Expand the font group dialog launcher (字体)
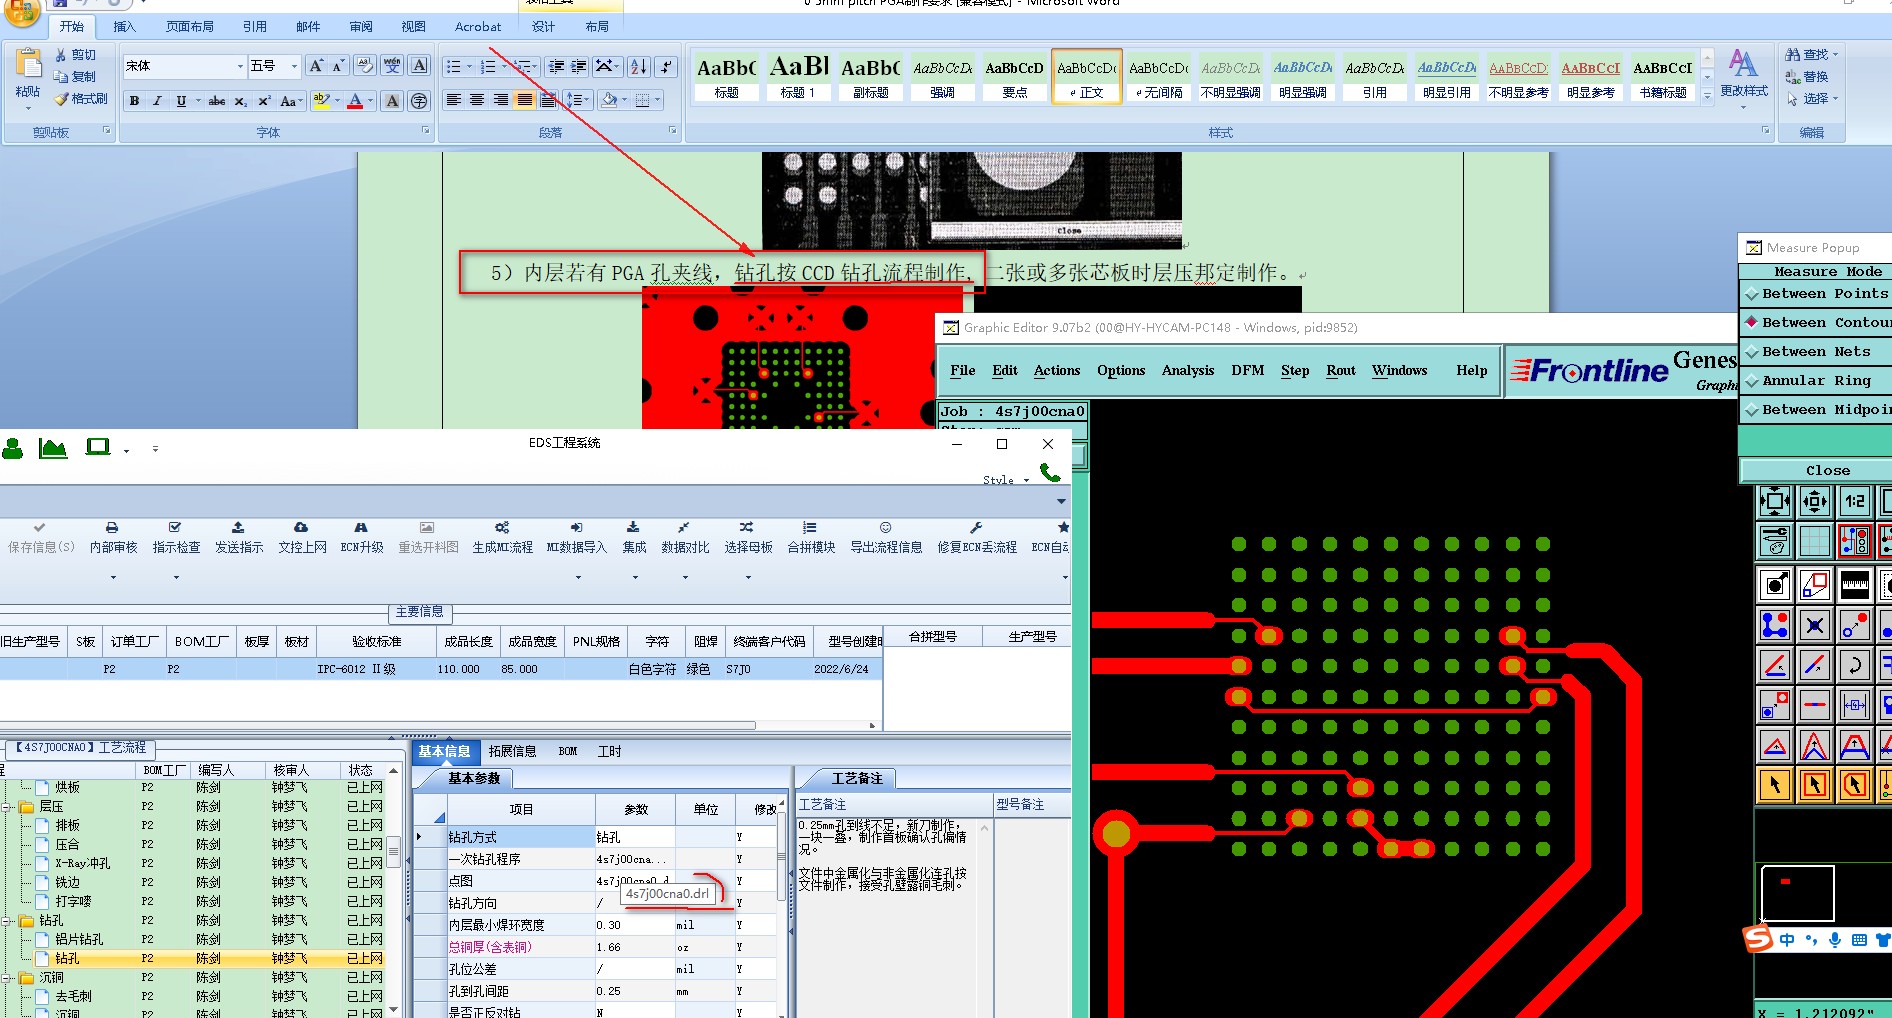The image size is (1892, 1018). tap(426, 131)
